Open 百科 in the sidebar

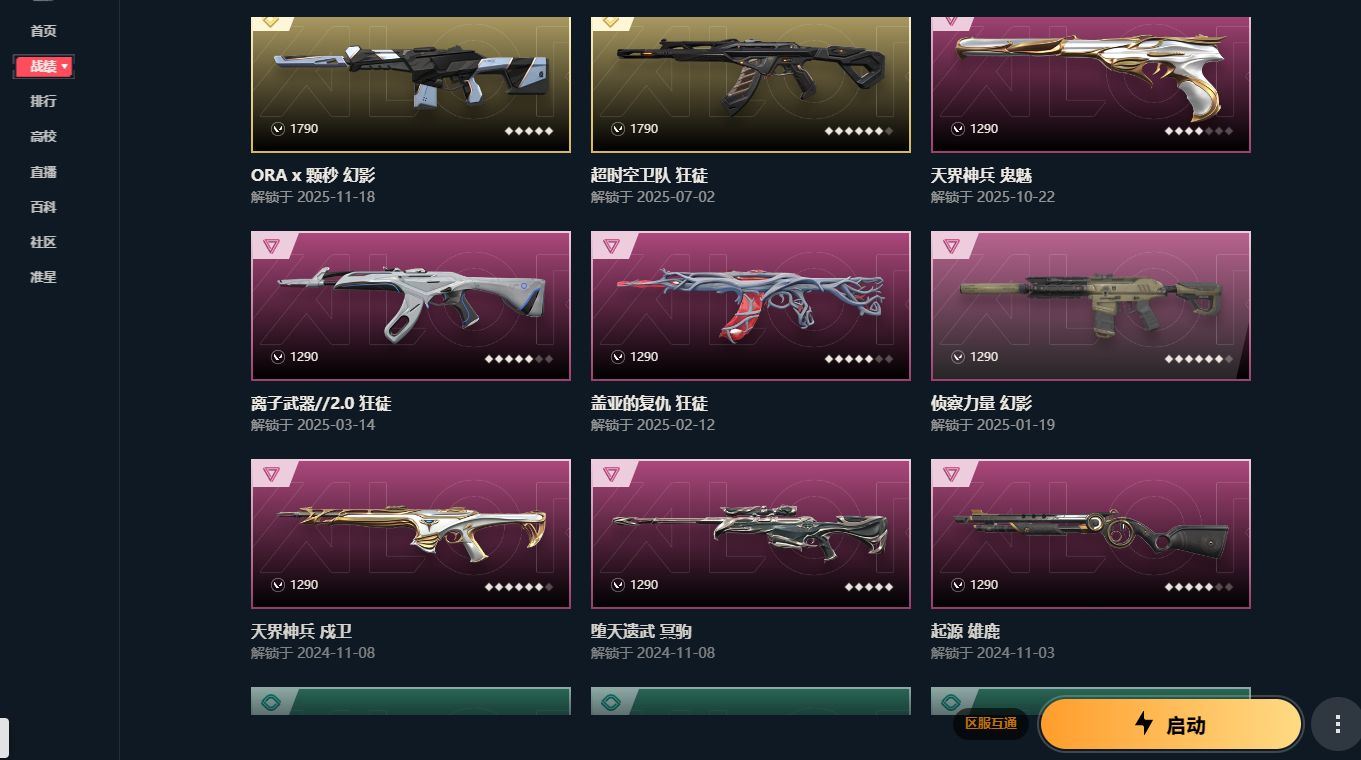[43, 207]
